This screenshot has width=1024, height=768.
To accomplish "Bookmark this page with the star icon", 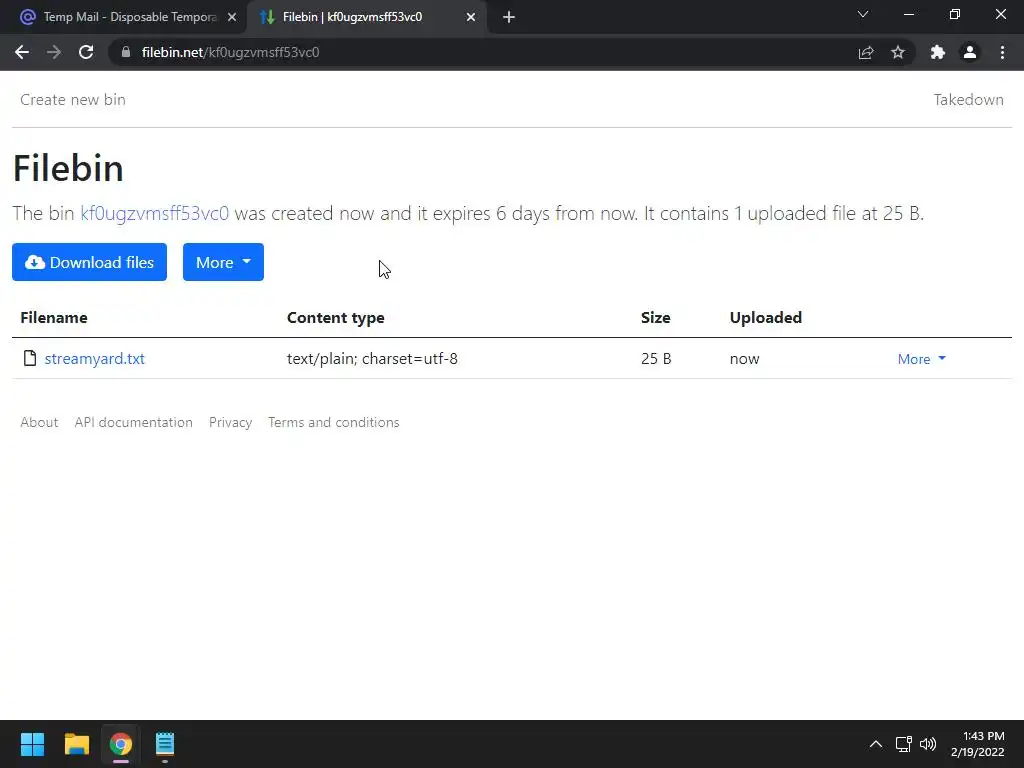I will 898,52.
